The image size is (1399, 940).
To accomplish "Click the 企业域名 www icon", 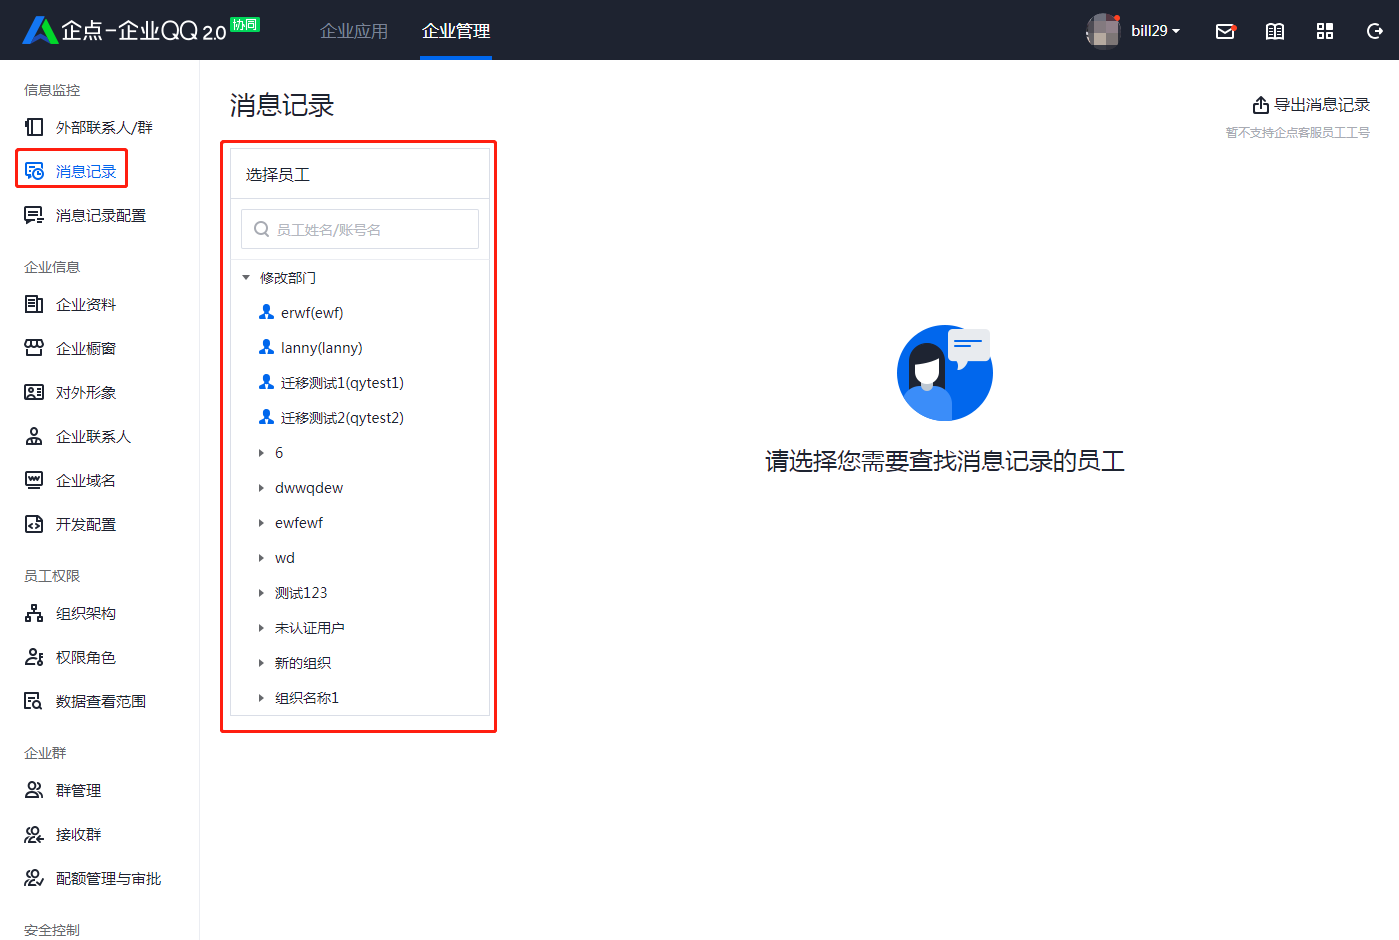I will click(x=34, y=480).
